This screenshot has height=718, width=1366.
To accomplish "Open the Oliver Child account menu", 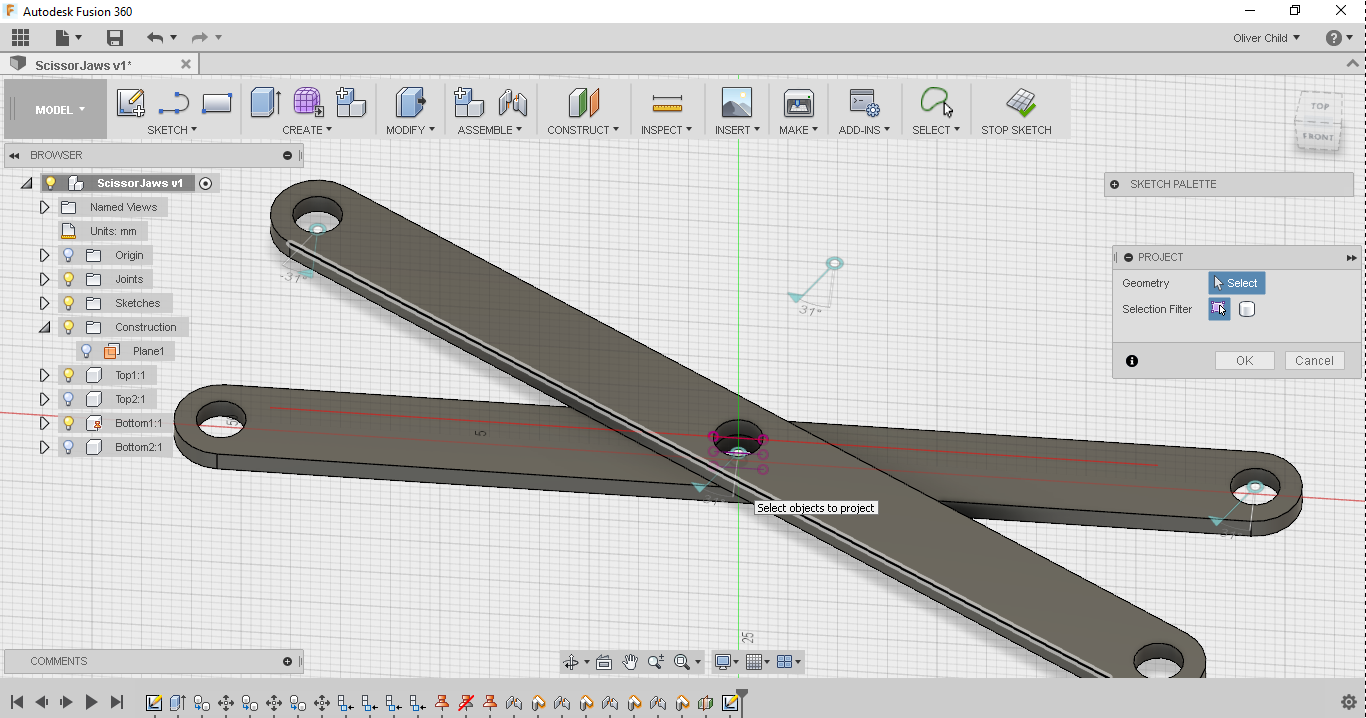I will click(1266, 38).
